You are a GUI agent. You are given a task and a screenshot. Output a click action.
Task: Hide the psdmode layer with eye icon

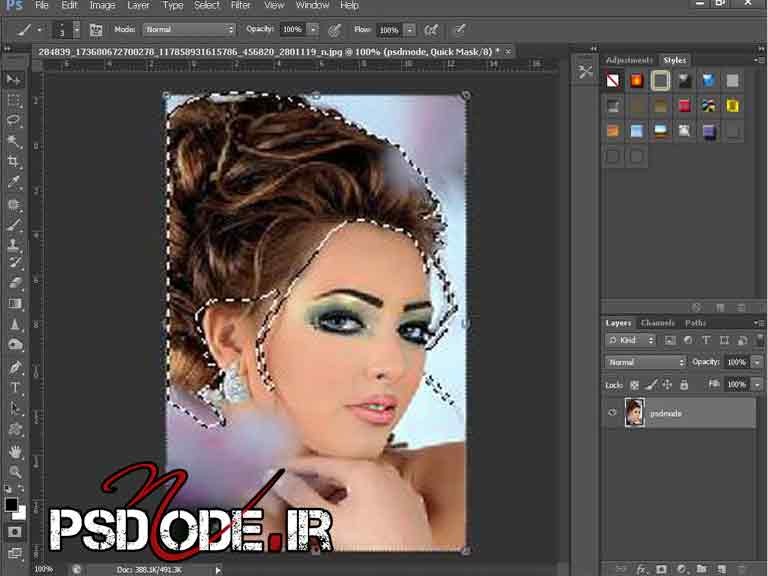[612, 412]
